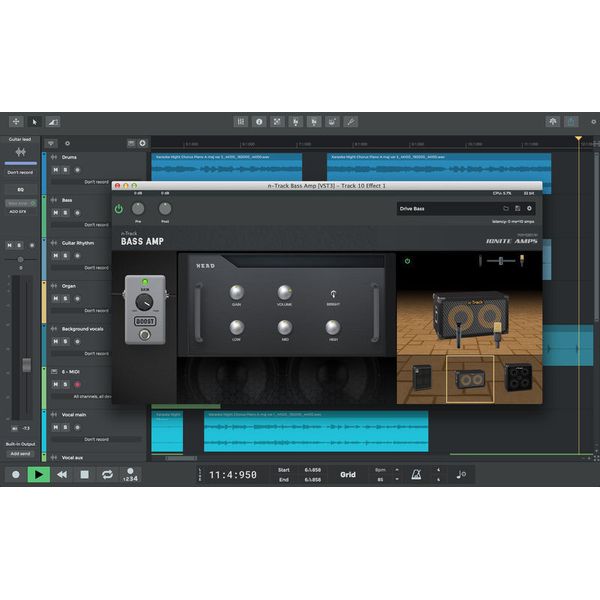
Task: Open the Grid snap selector
Action: pos(348,474)
